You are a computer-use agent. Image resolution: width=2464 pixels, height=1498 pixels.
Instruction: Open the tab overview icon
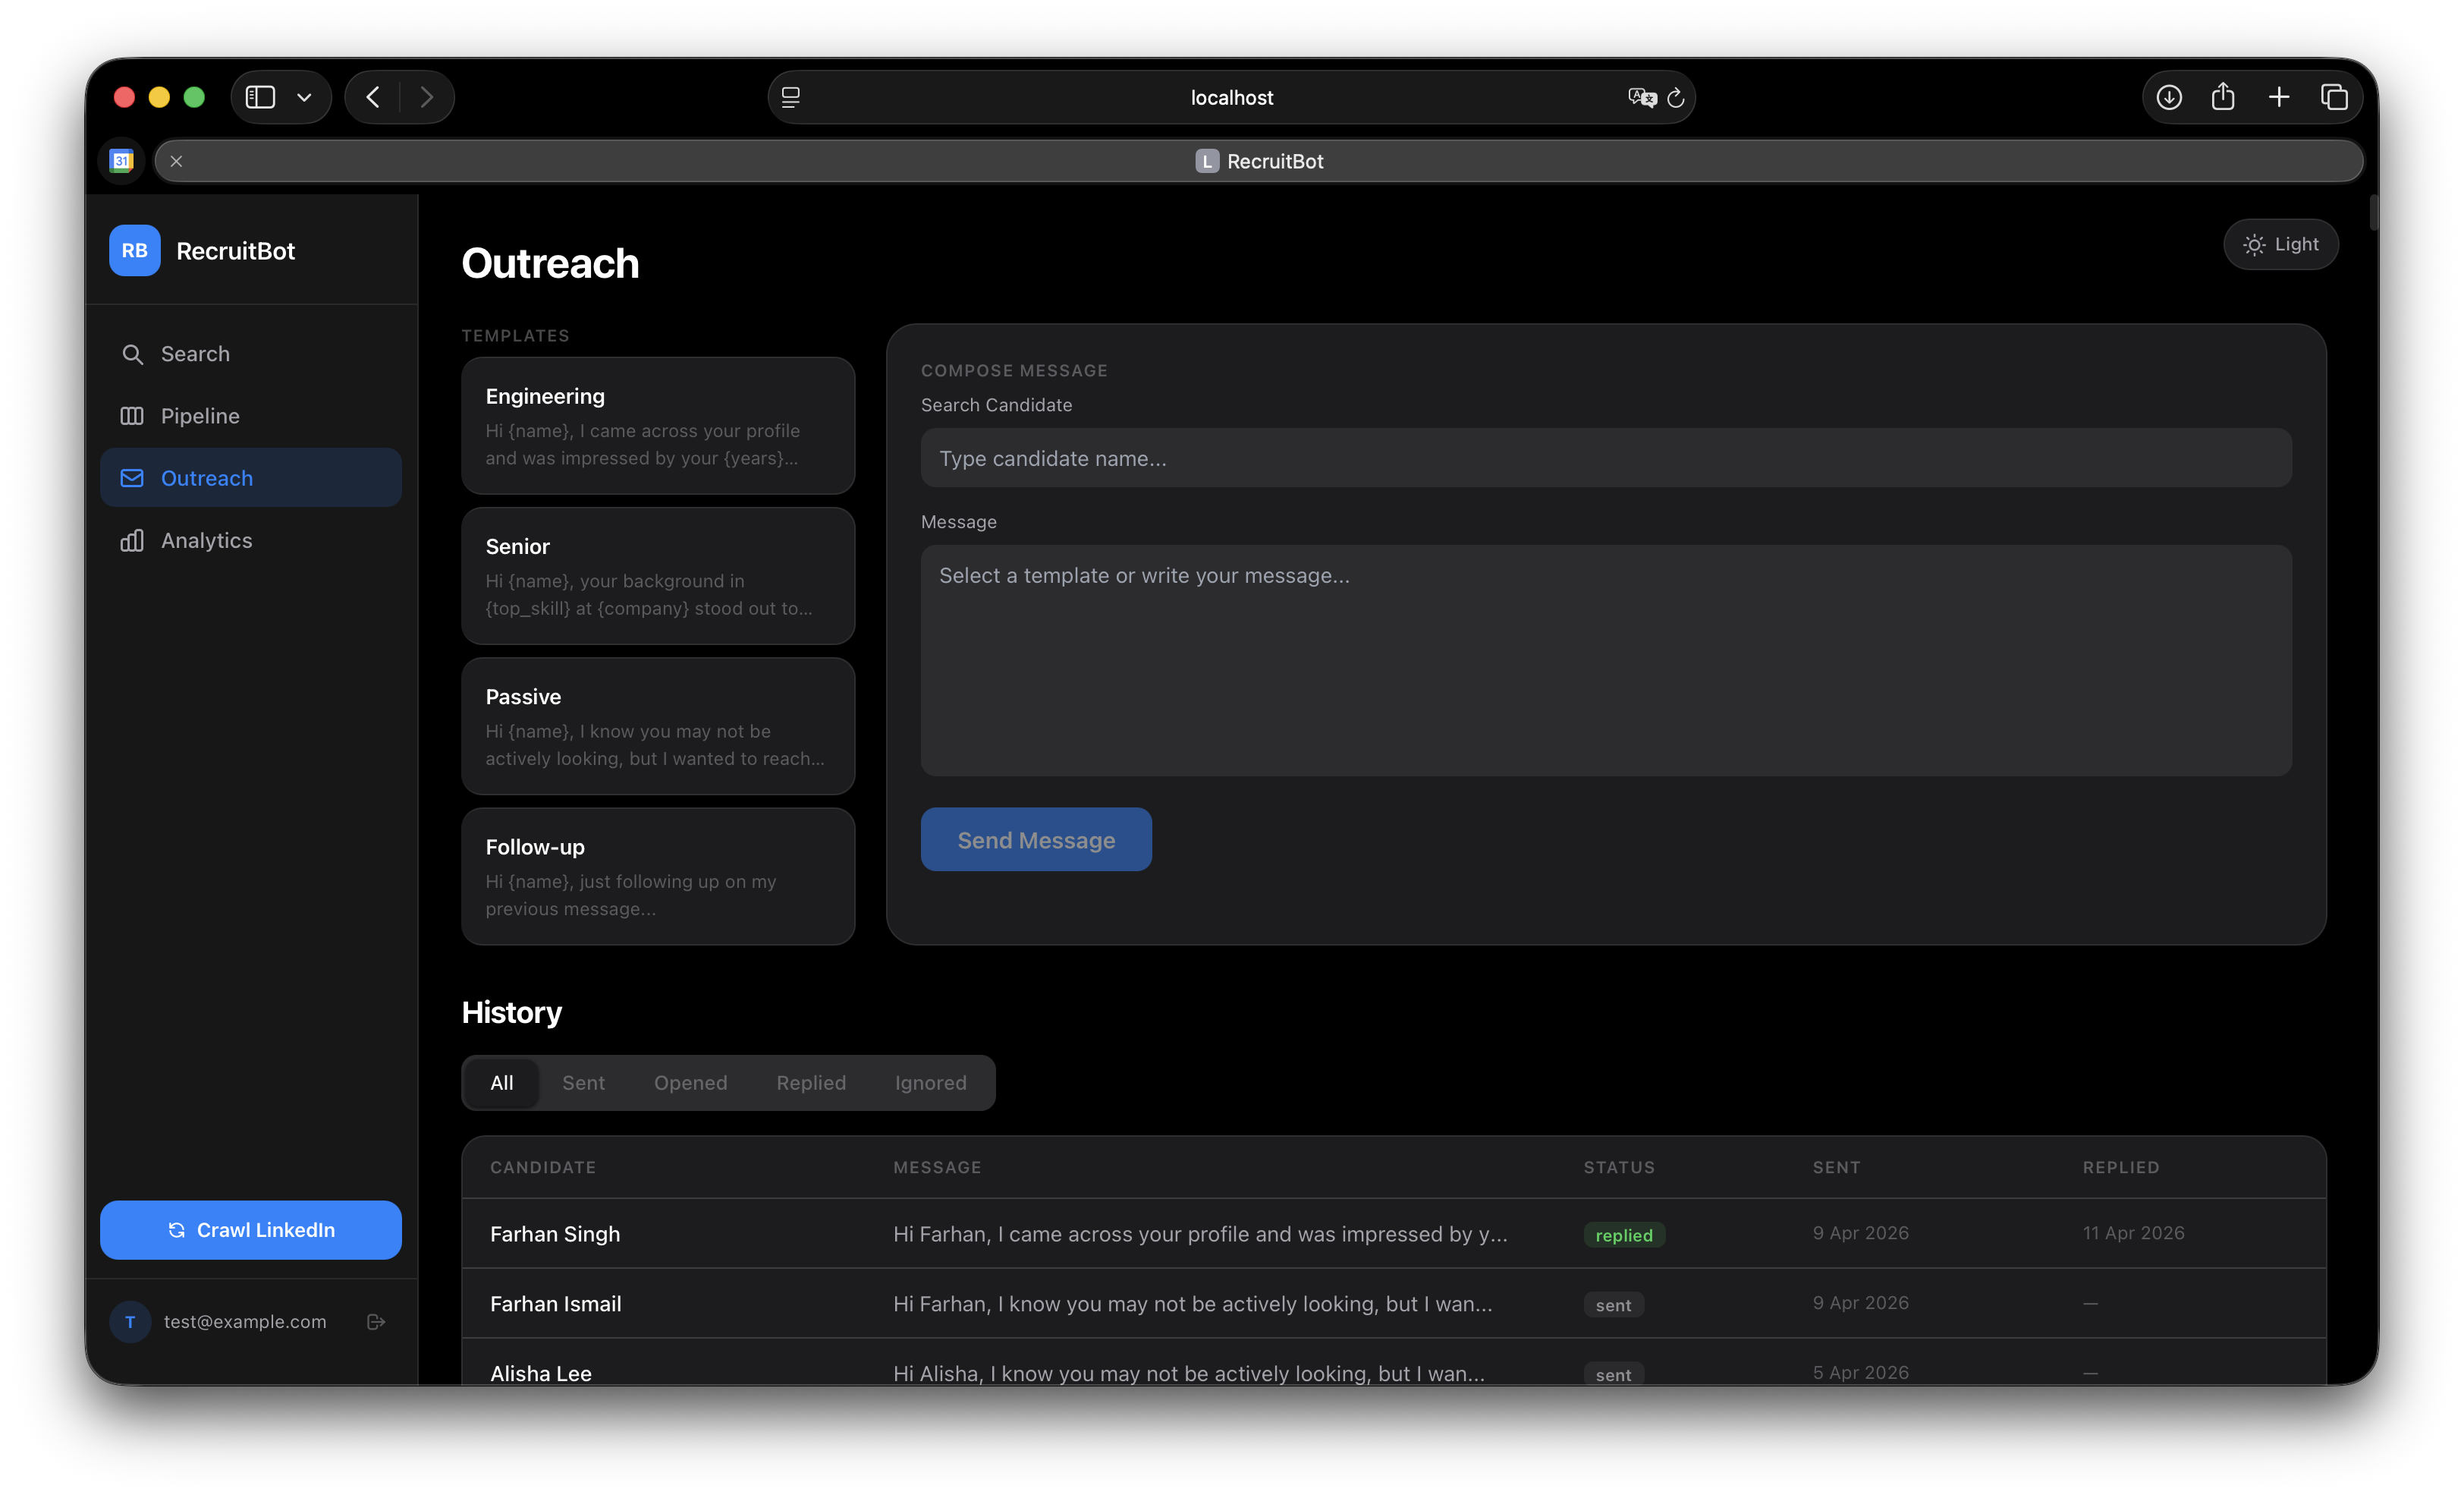point(2334,98)
